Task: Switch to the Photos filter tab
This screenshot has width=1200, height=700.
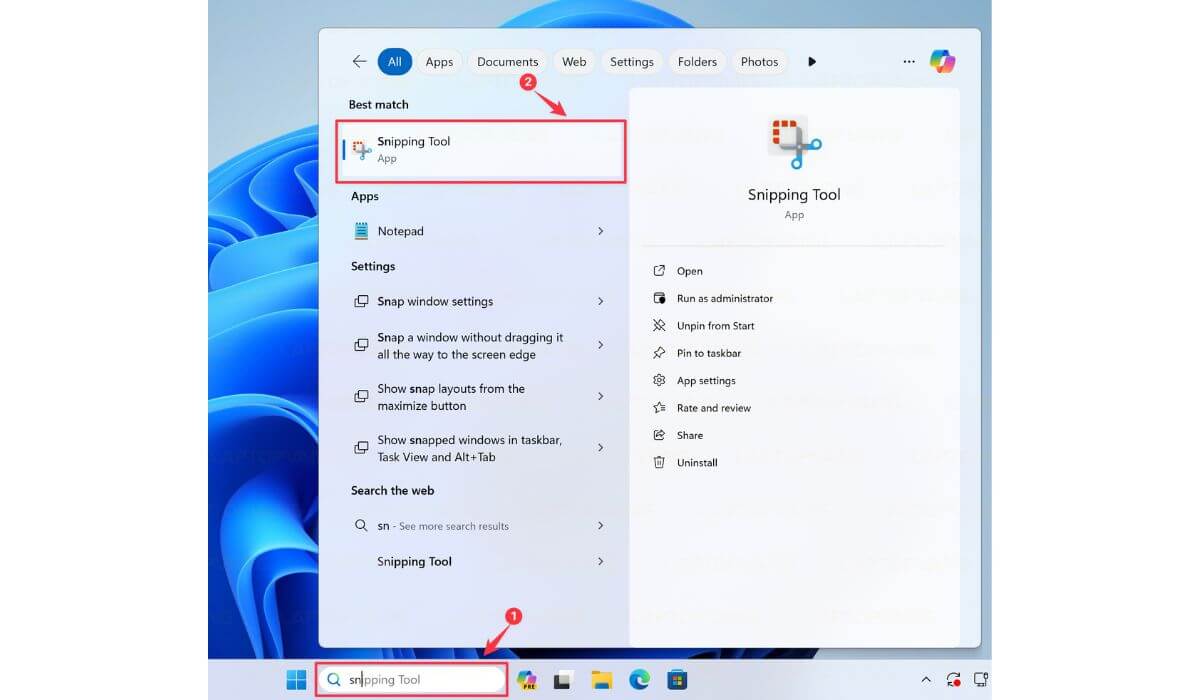Action: 759,61
